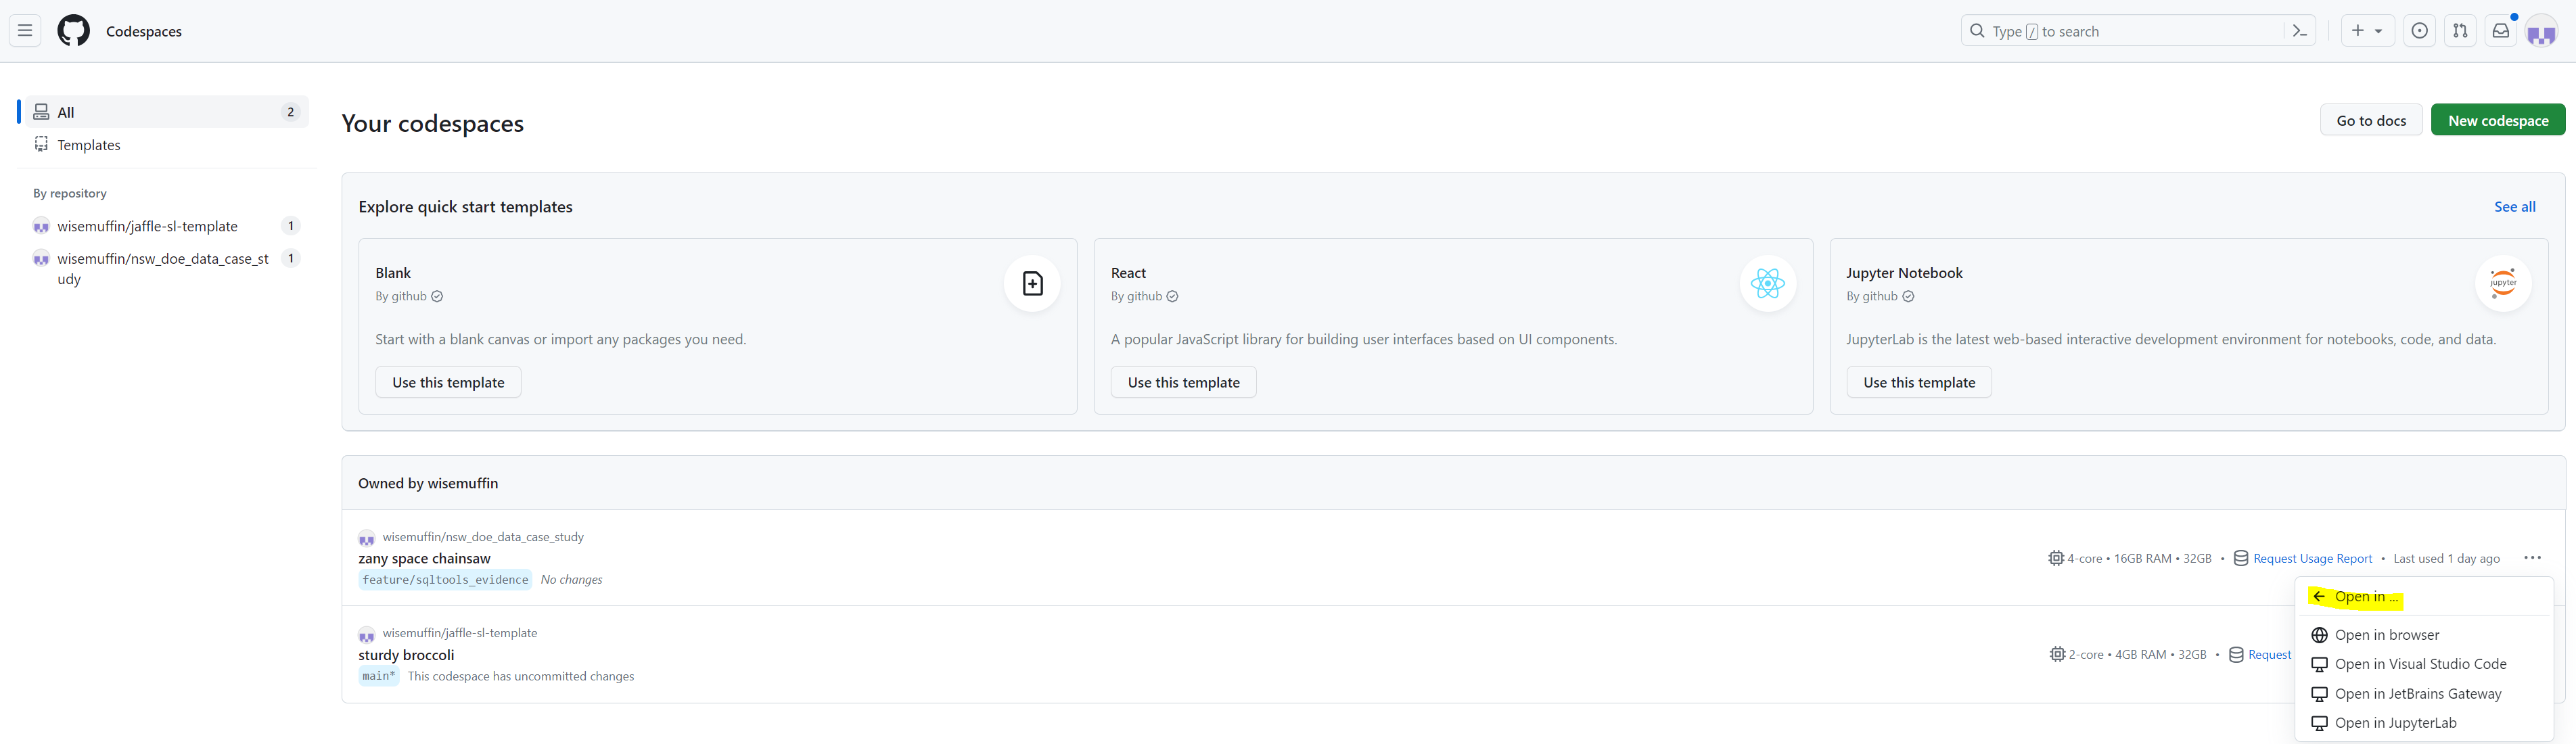Open the Blank template title

[393, 273]
